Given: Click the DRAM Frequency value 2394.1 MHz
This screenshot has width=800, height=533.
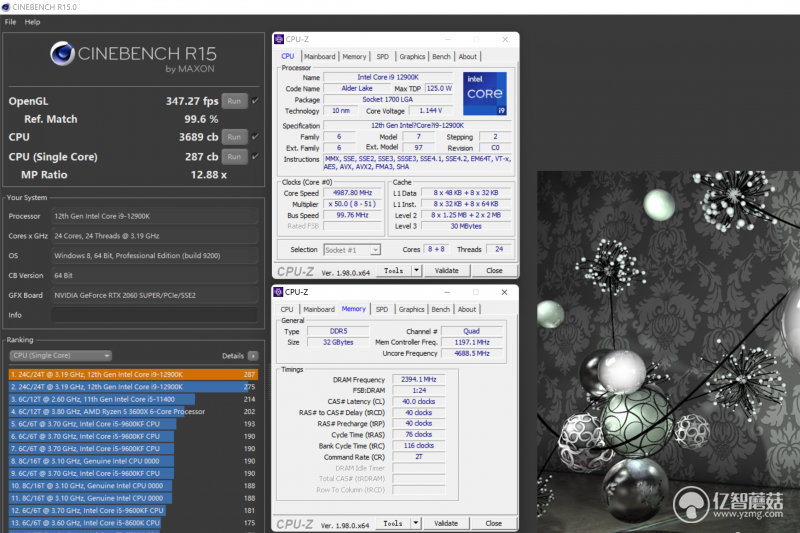Looking at the screenshot, I should pyautogui.click(x=418, y=379).
